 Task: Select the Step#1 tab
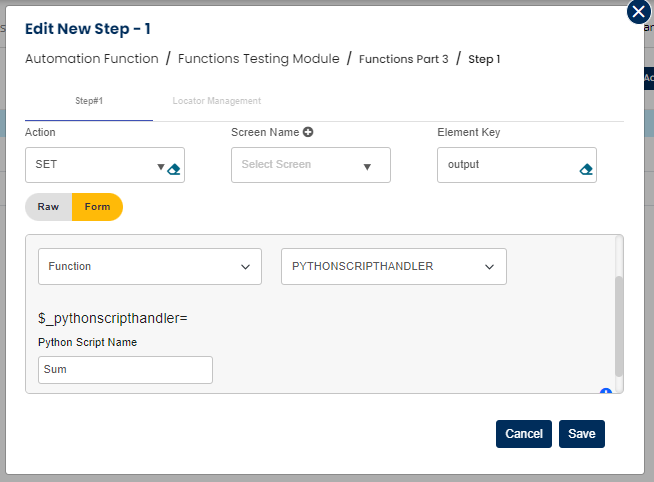coord(89,101)
